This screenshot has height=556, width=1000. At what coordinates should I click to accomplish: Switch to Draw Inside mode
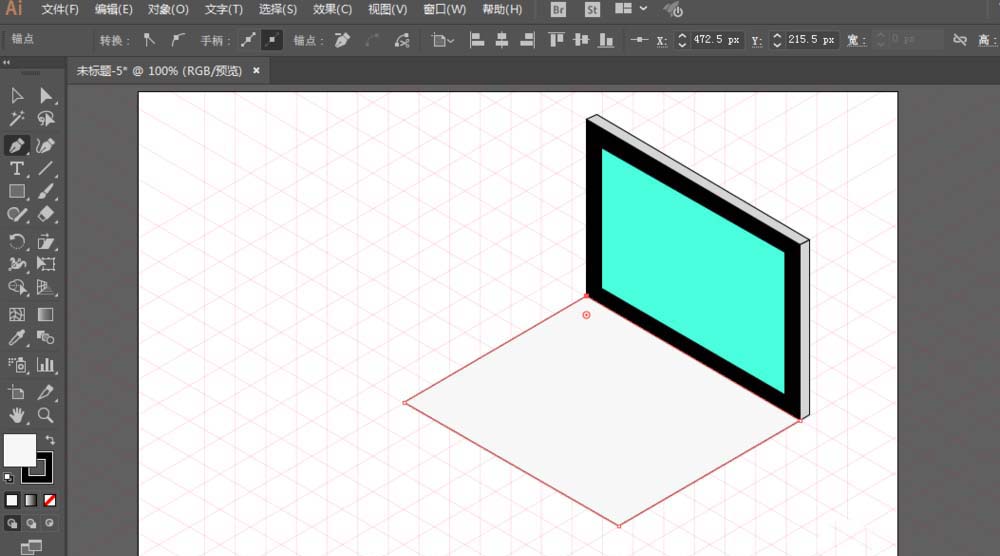pyautogui.click(x=49, y=523)
